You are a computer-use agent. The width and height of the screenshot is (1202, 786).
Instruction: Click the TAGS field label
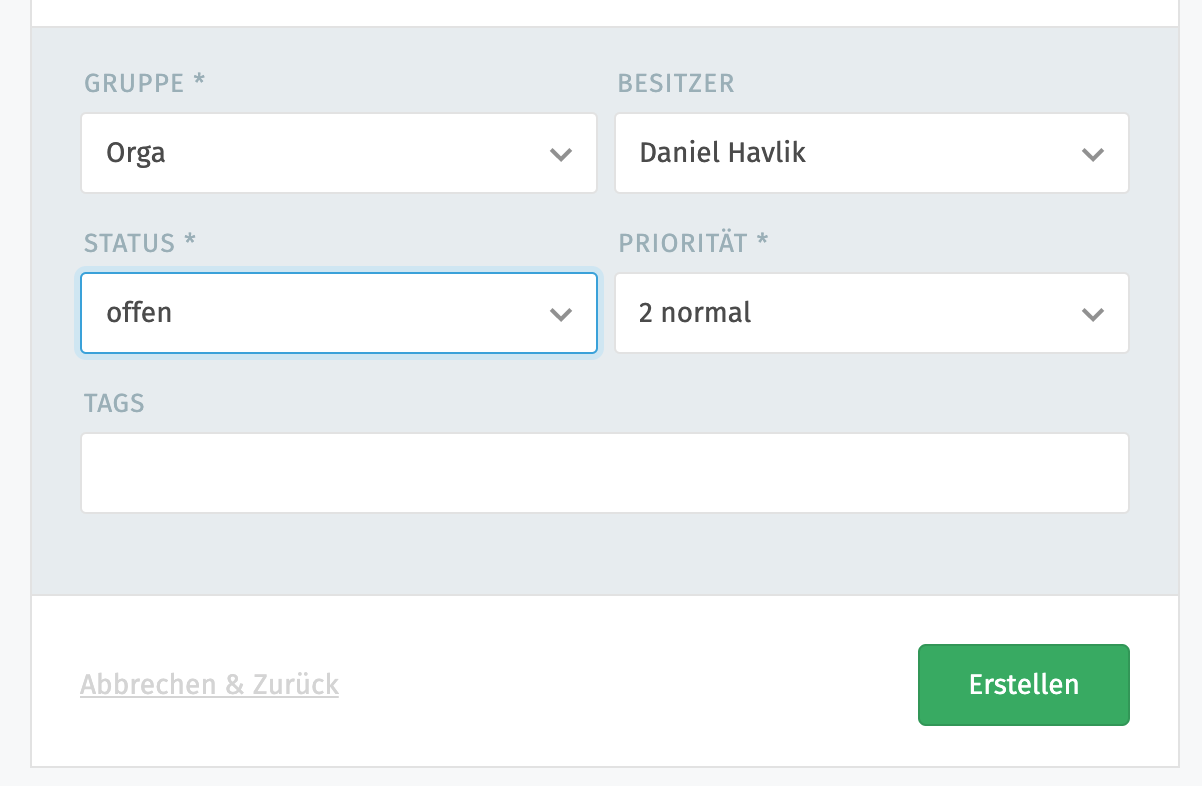coord(114,403)
